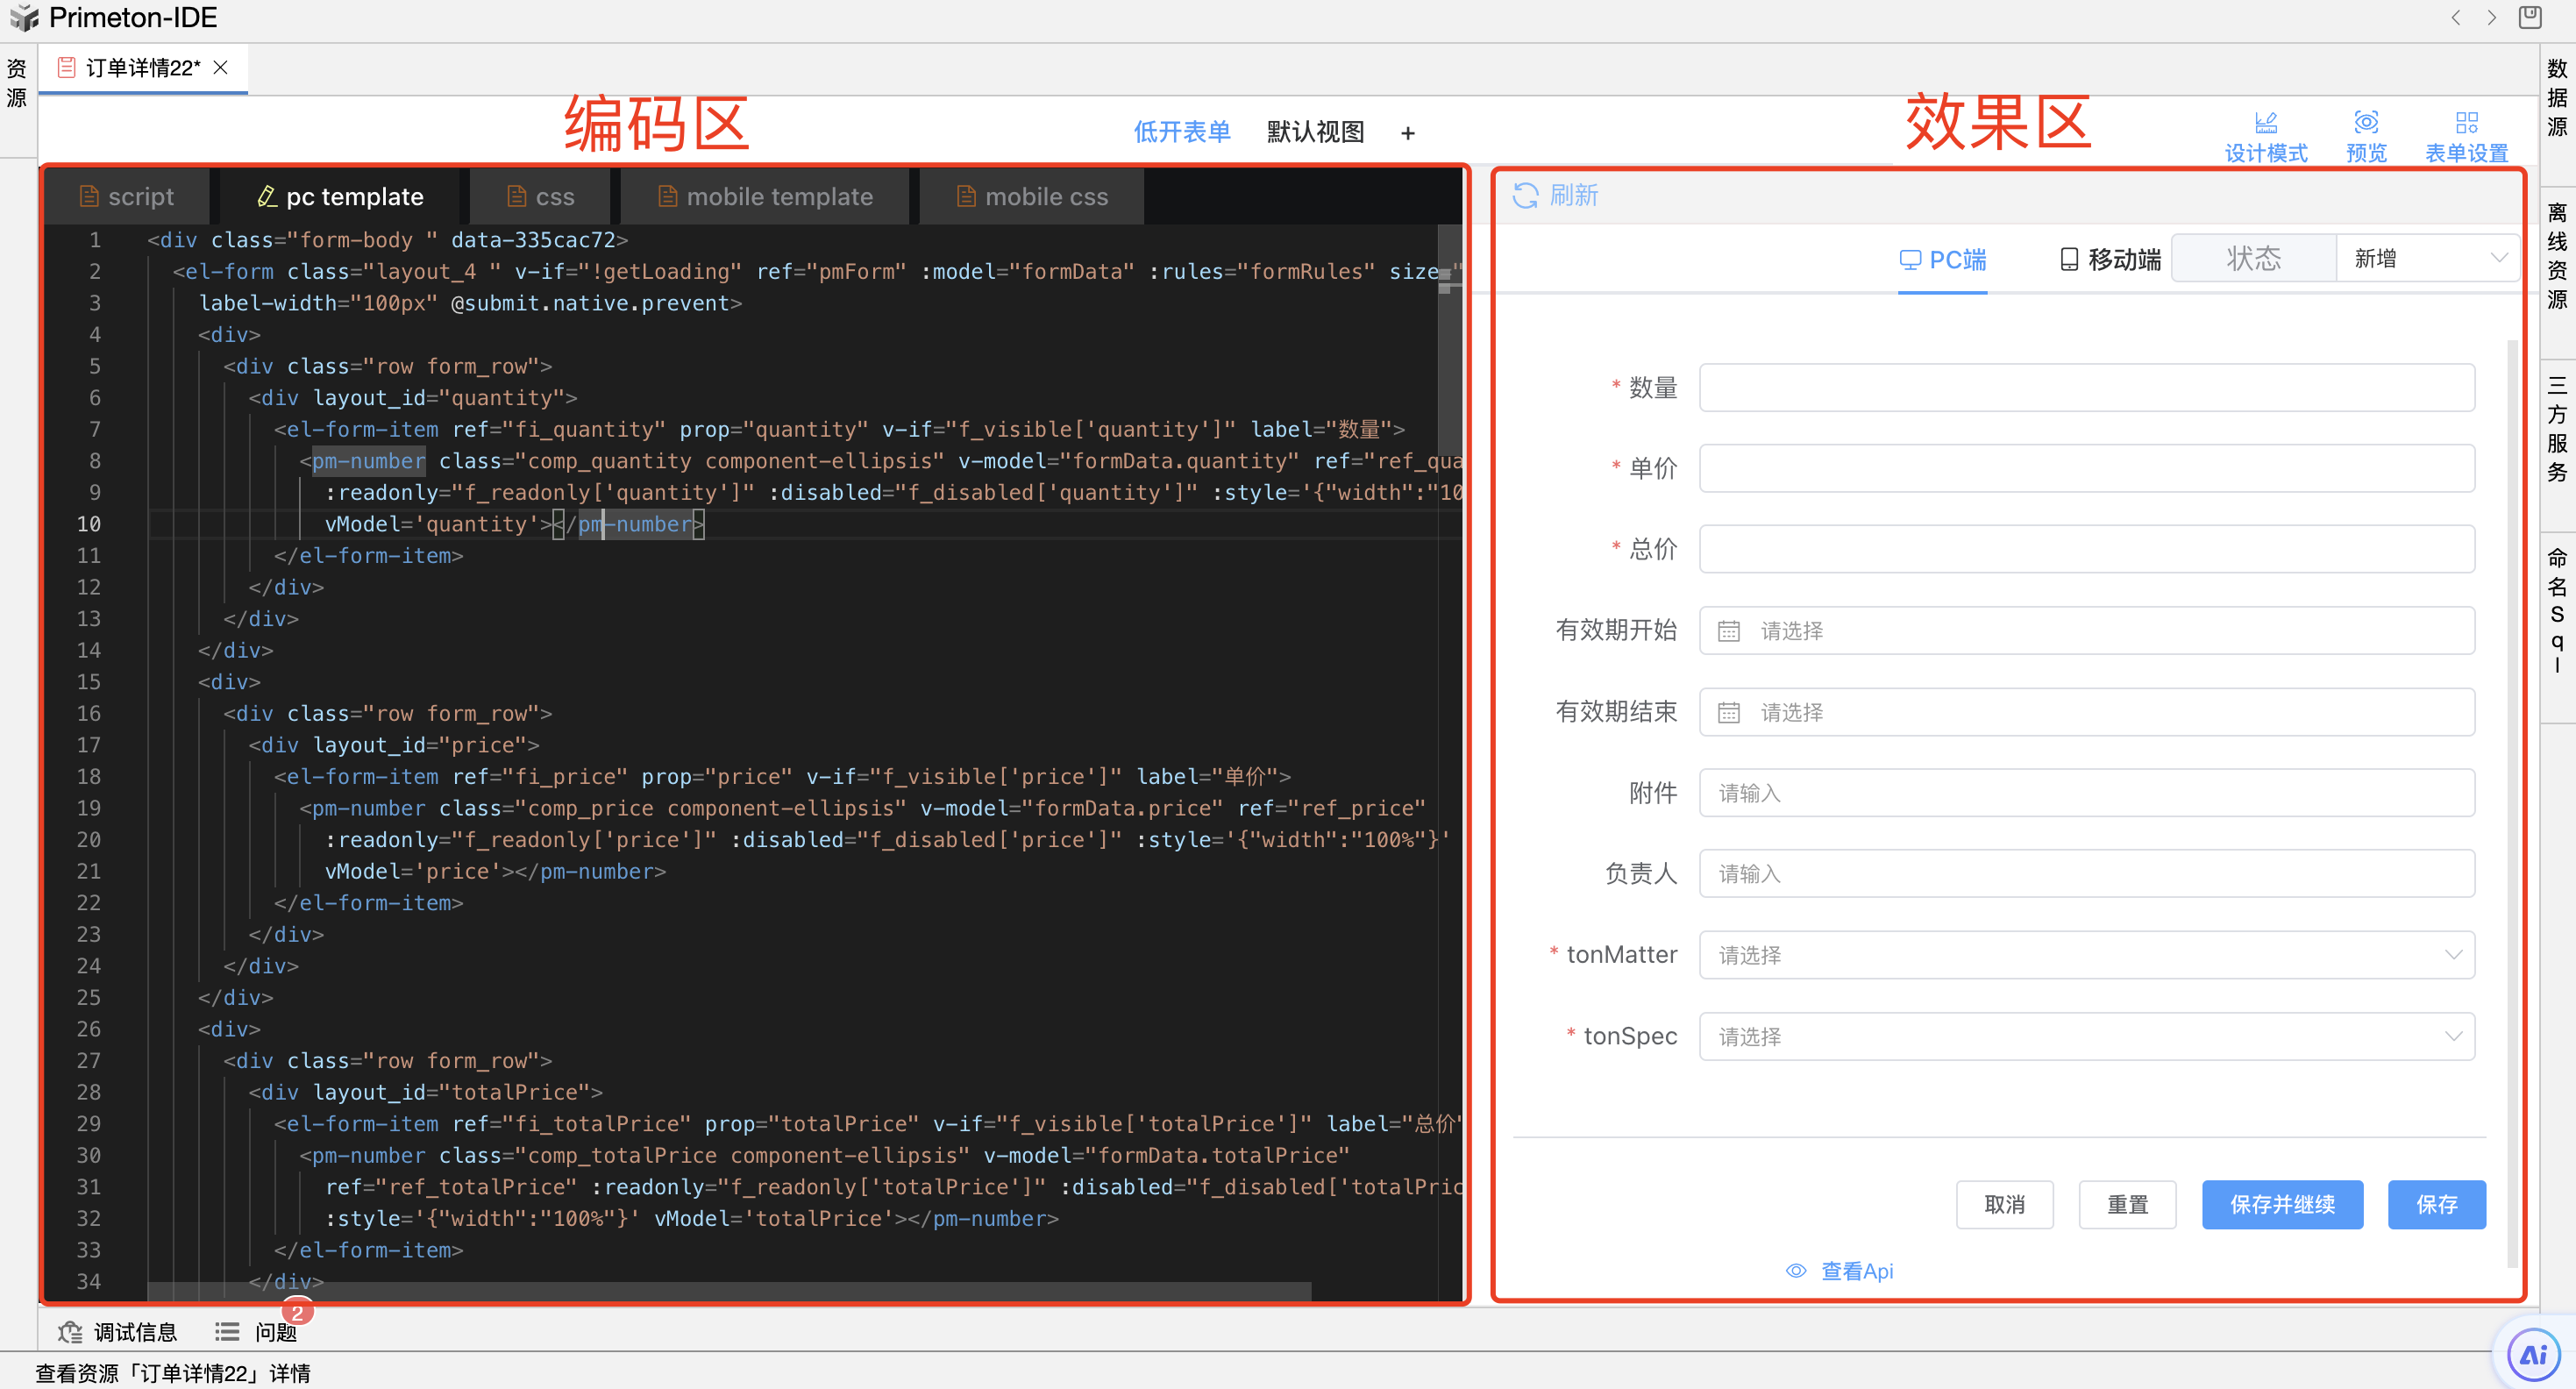Click the 保存 save button
The height and width of the screenshot is (1389, 2576).
(2437, 1204)
